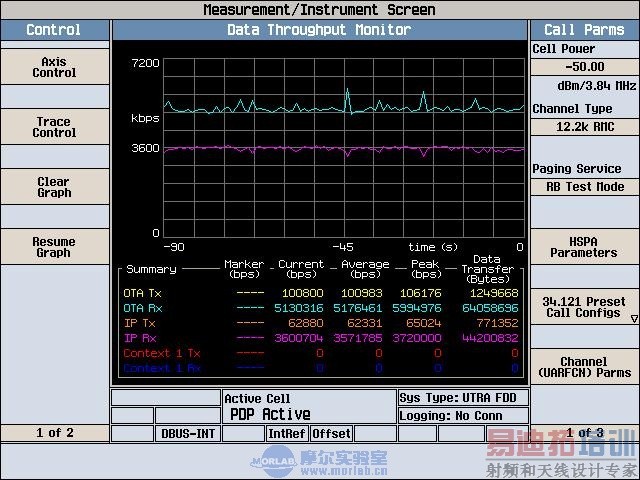Open the Trace Control menu
This screenshot has width=640, height=480.
coord(54,127)
